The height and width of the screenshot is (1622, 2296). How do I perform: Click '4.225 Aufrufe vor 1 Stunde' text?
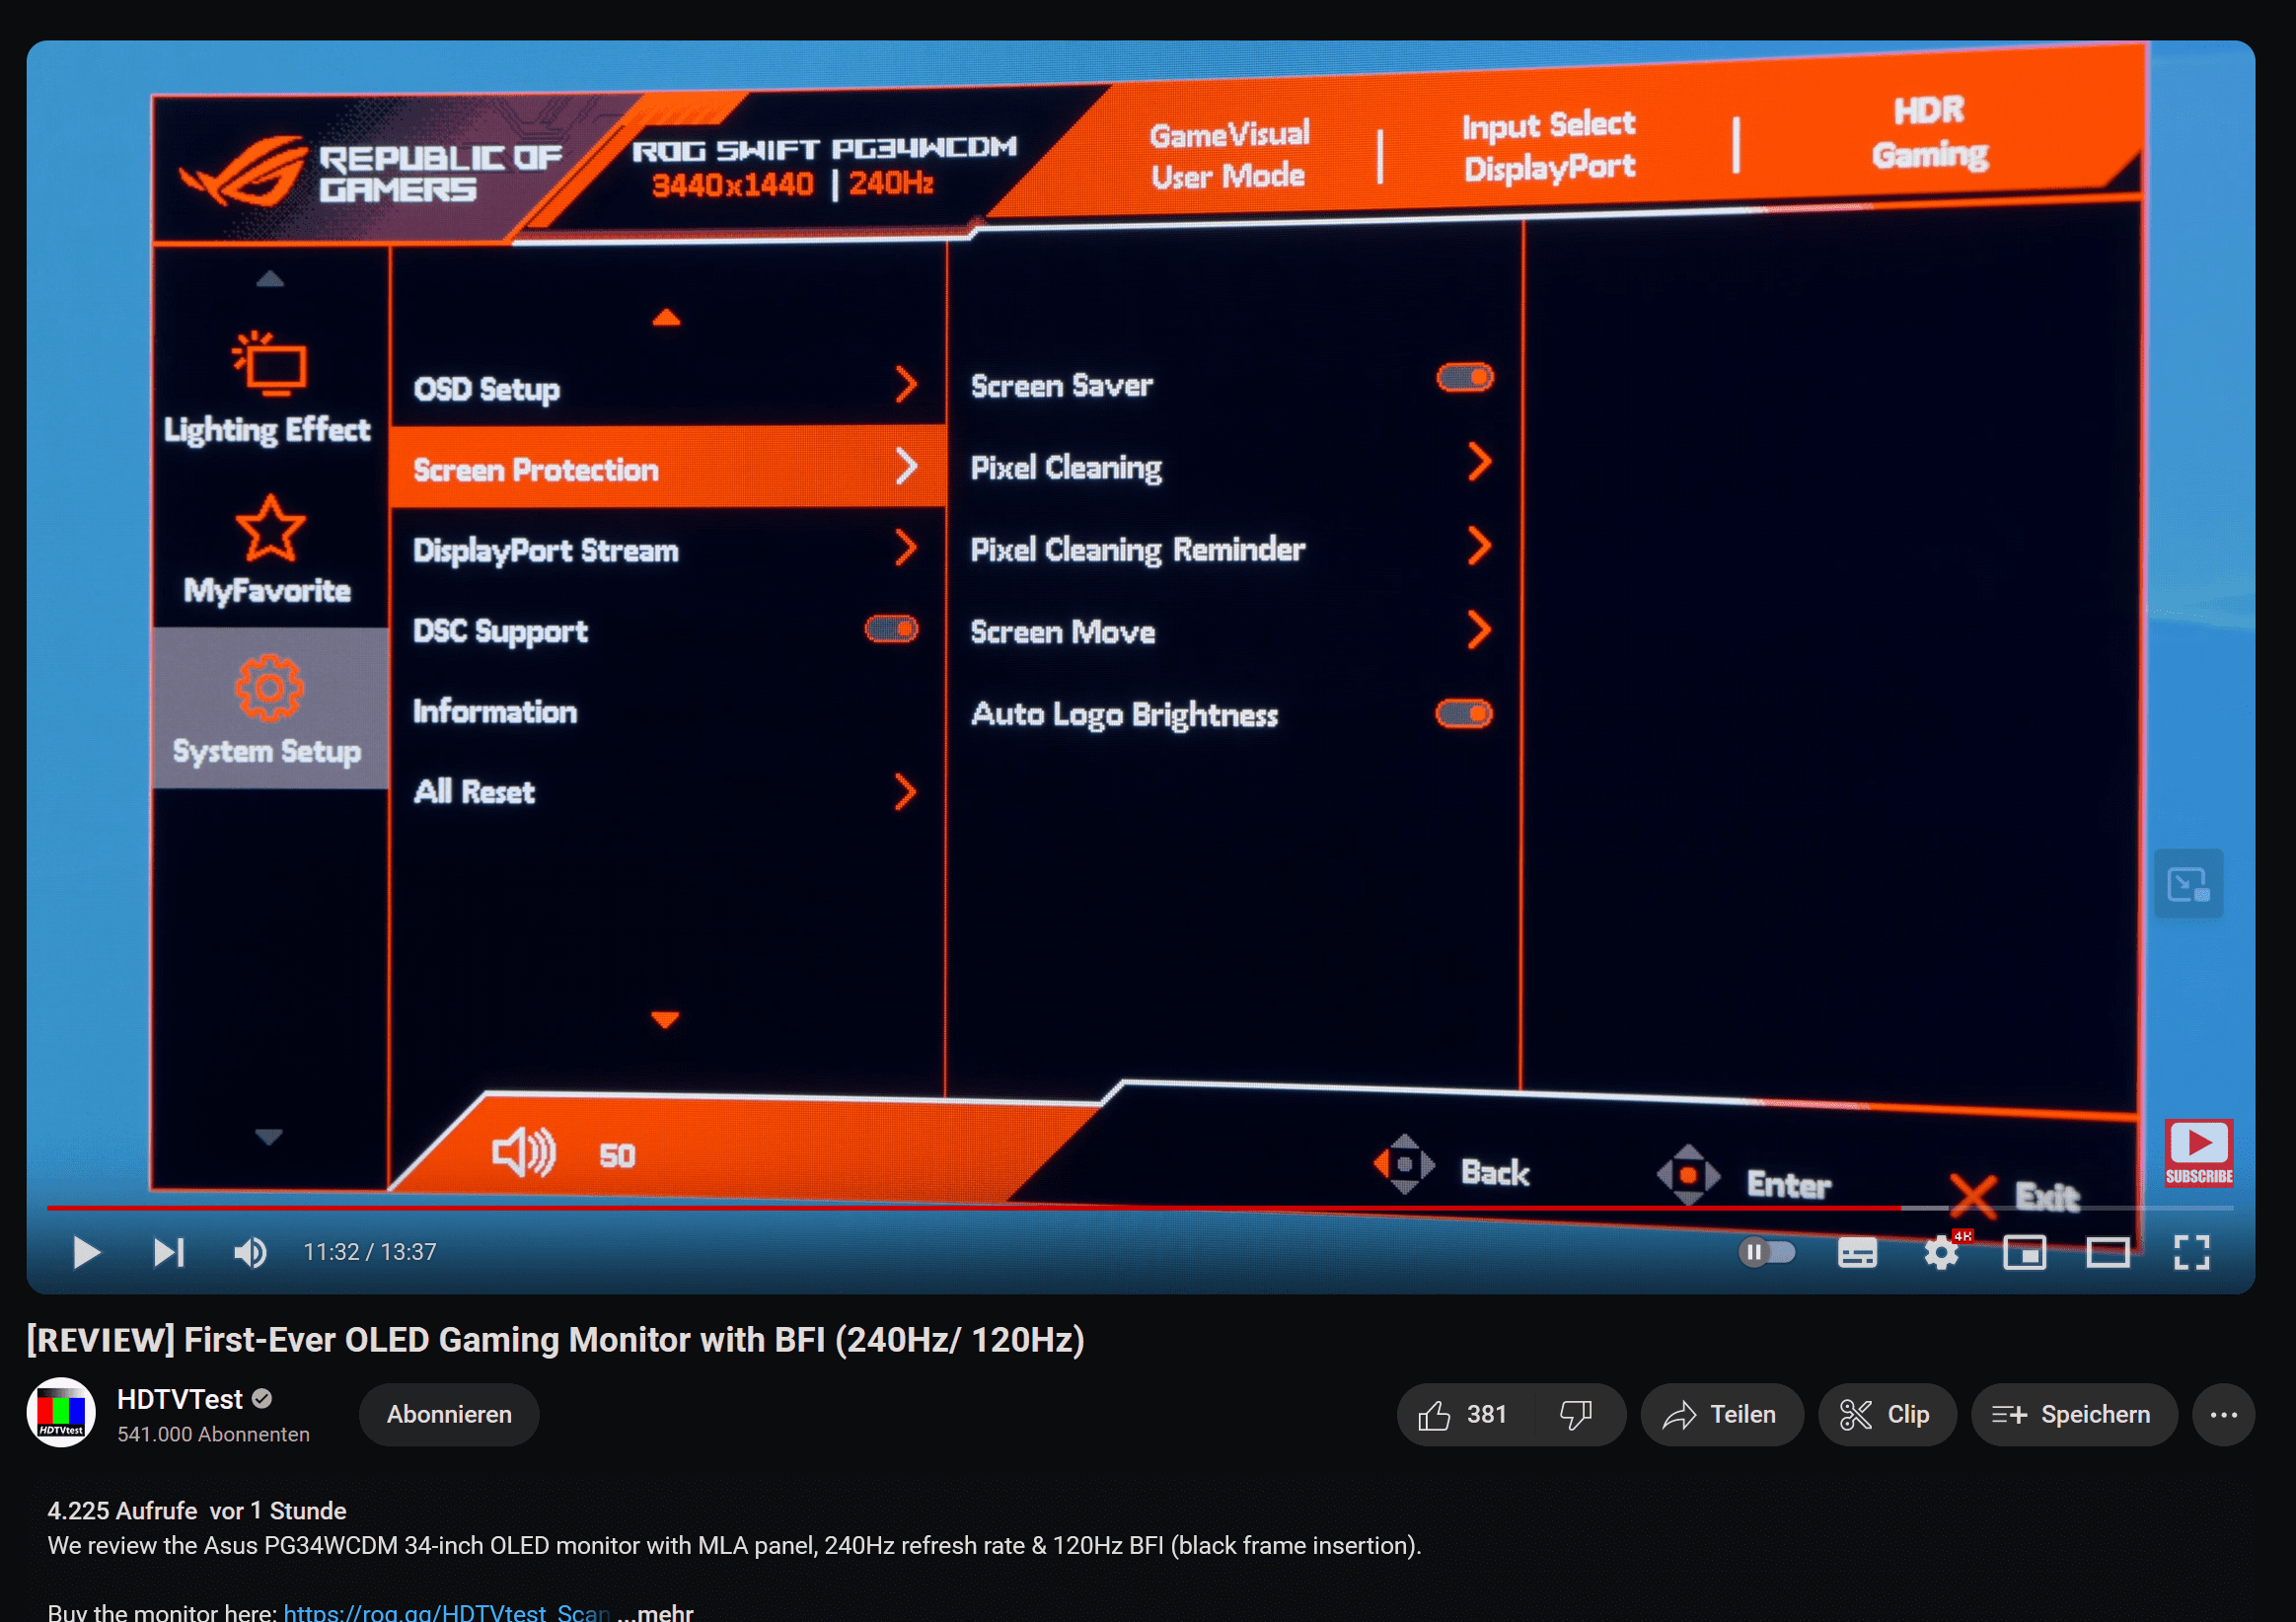coord(197,1510)
